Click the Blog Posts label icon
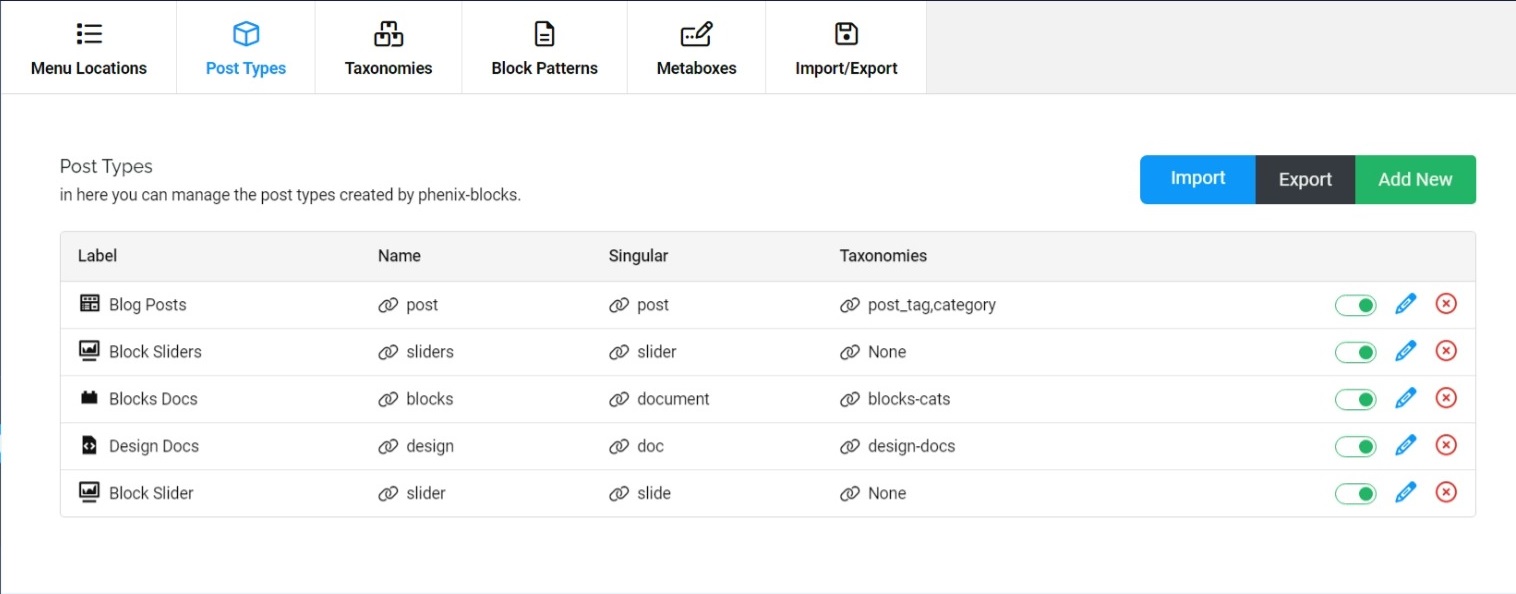Viewport: 1516px width, 594px height. 90,303
